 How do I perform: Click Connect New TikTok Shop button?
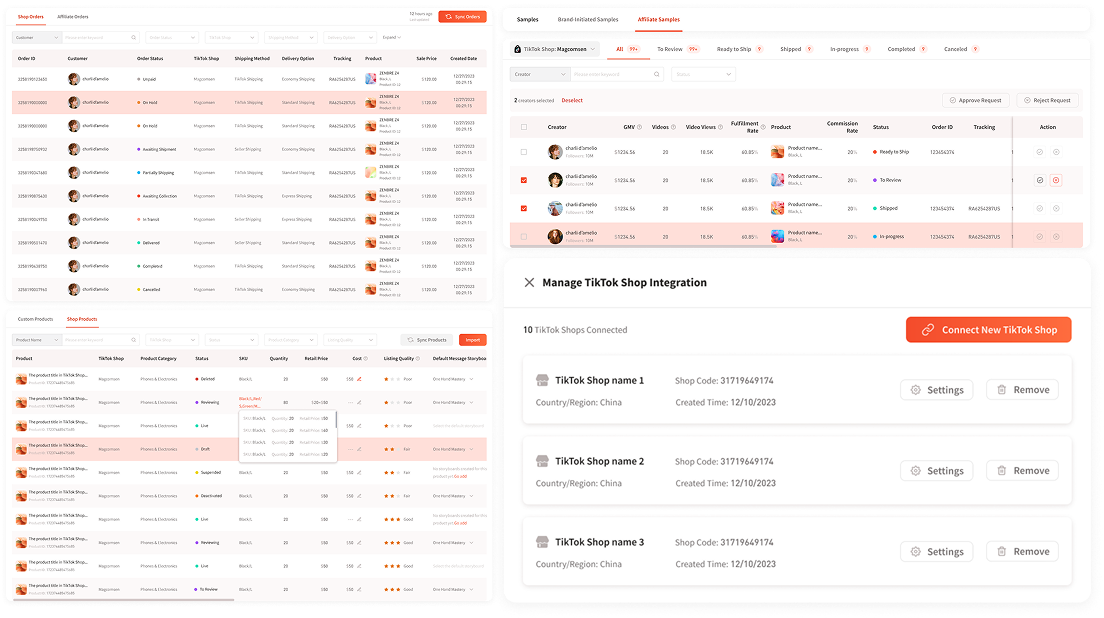pyautogui.click(x=988, y=330)
